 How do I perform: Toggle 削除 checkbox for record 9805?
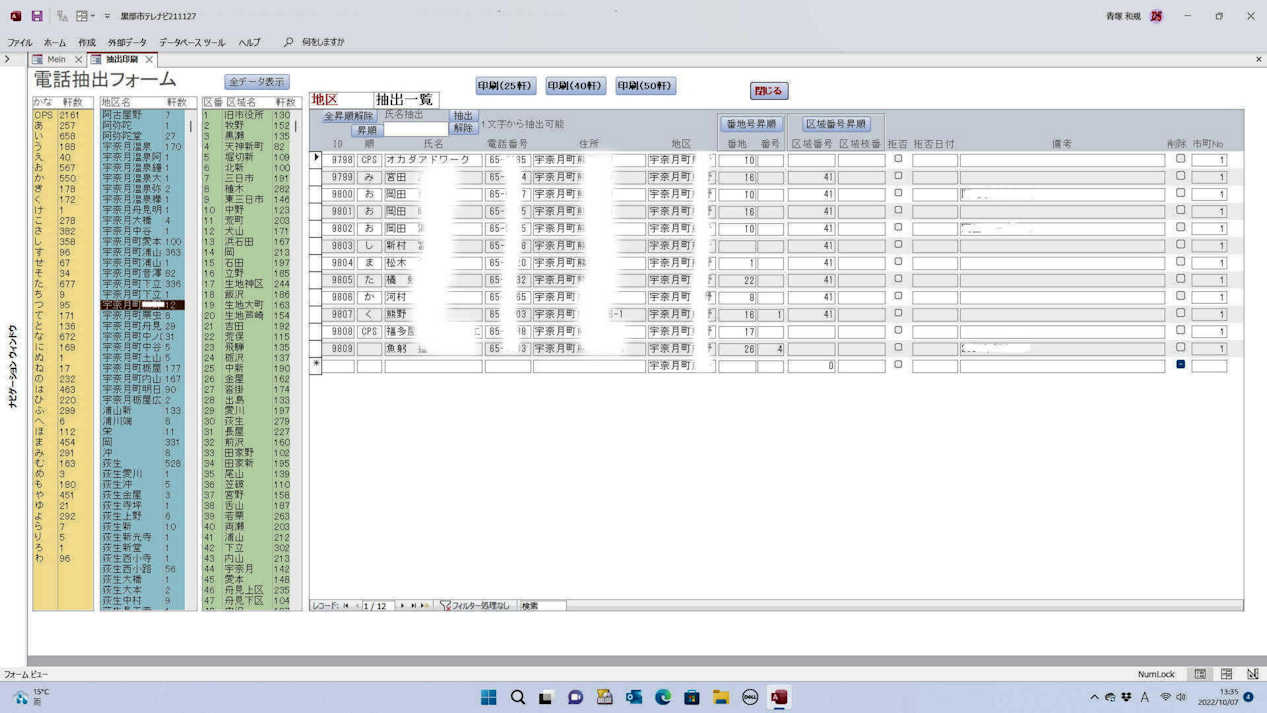point(1180,279)
